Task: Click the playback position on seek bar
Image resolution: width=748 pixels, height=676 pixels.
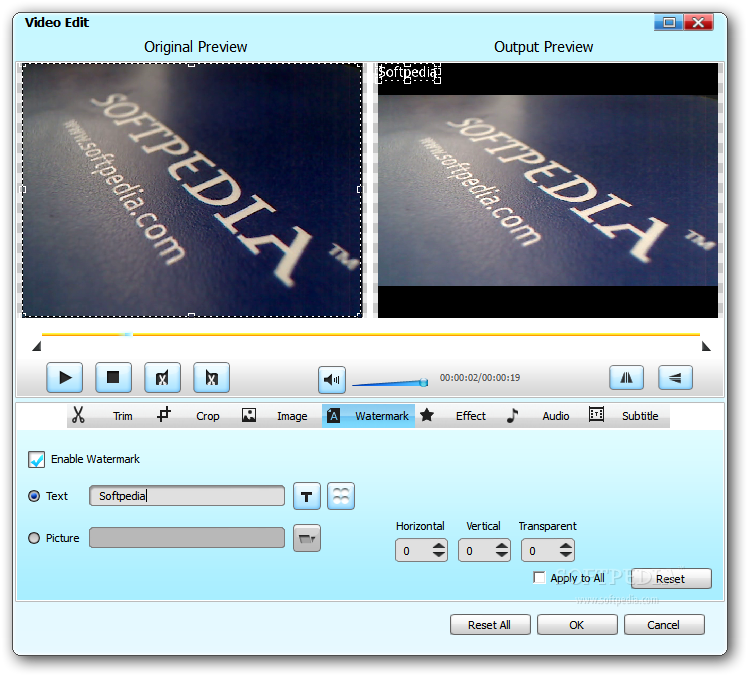Action: pos(127,334)
